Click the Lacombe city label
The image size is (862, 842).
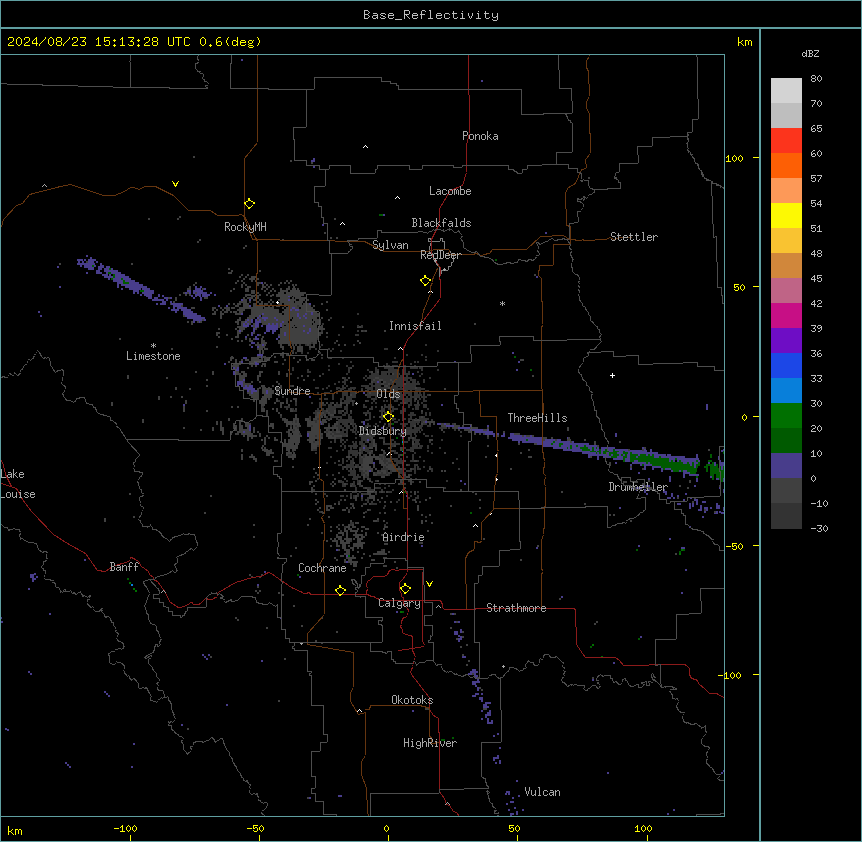450,191
